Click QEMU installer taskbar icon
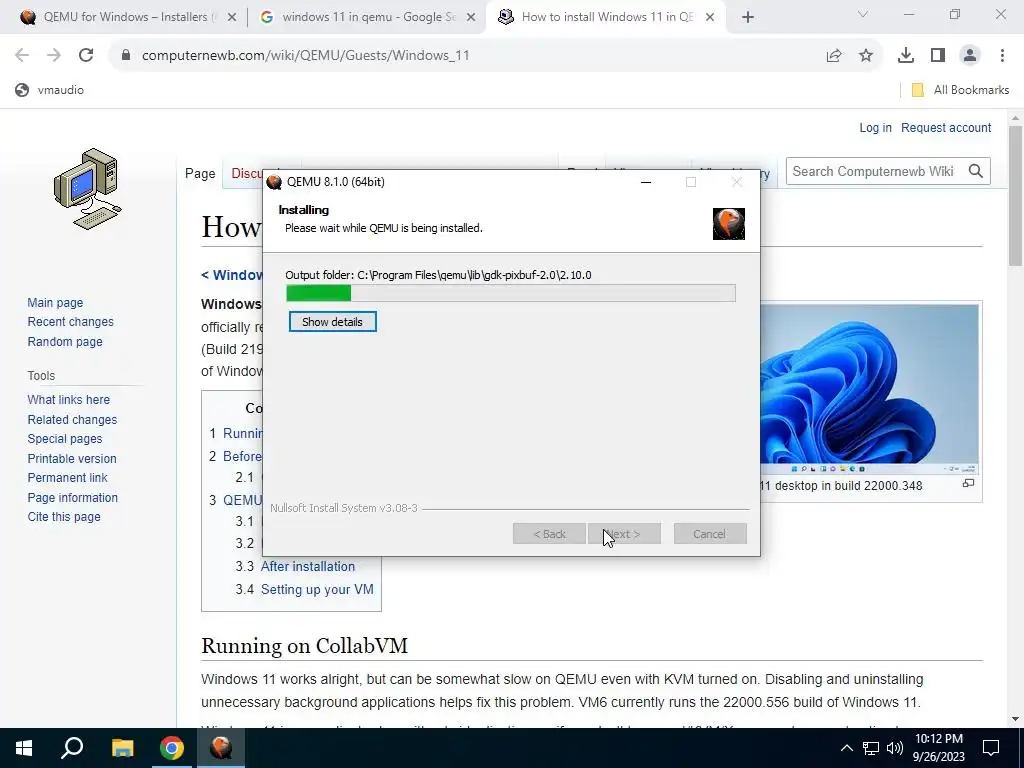Image resolution: width=1024 pixels, height=768 pixels. pos(221,748)
